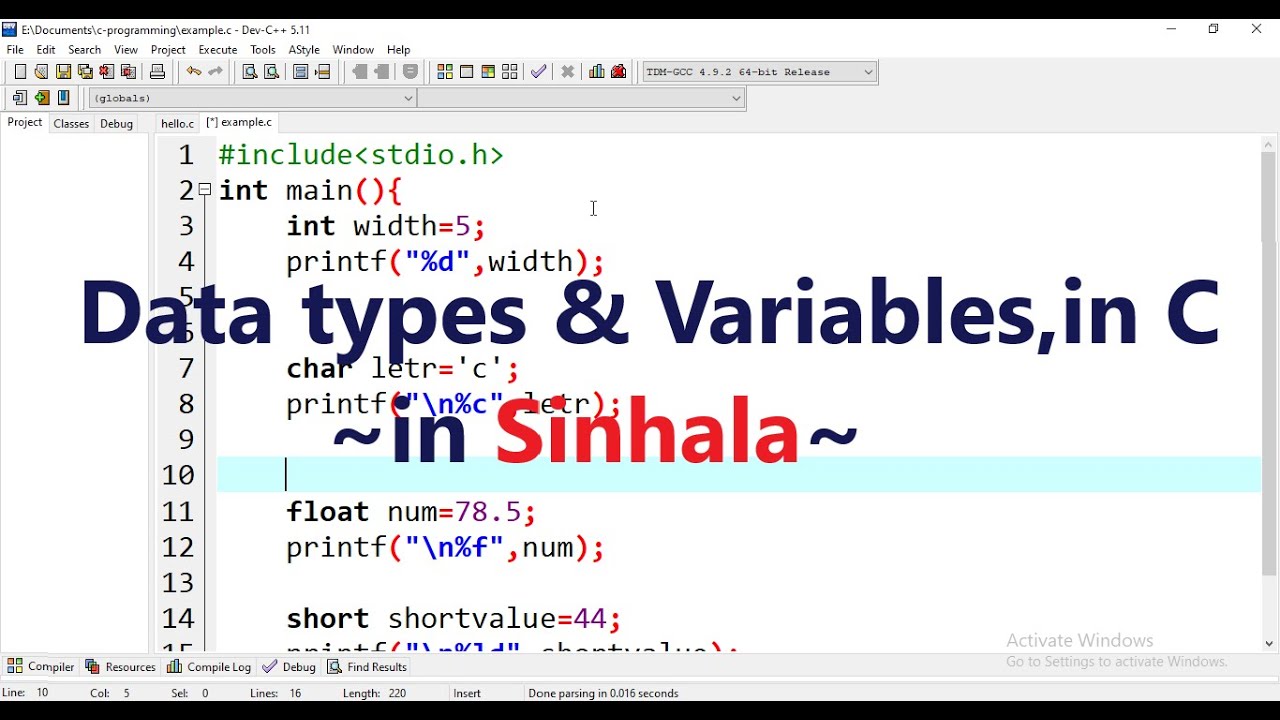
Task: Click the blue bookmark toolbar icon
Action: coord(63,97)
